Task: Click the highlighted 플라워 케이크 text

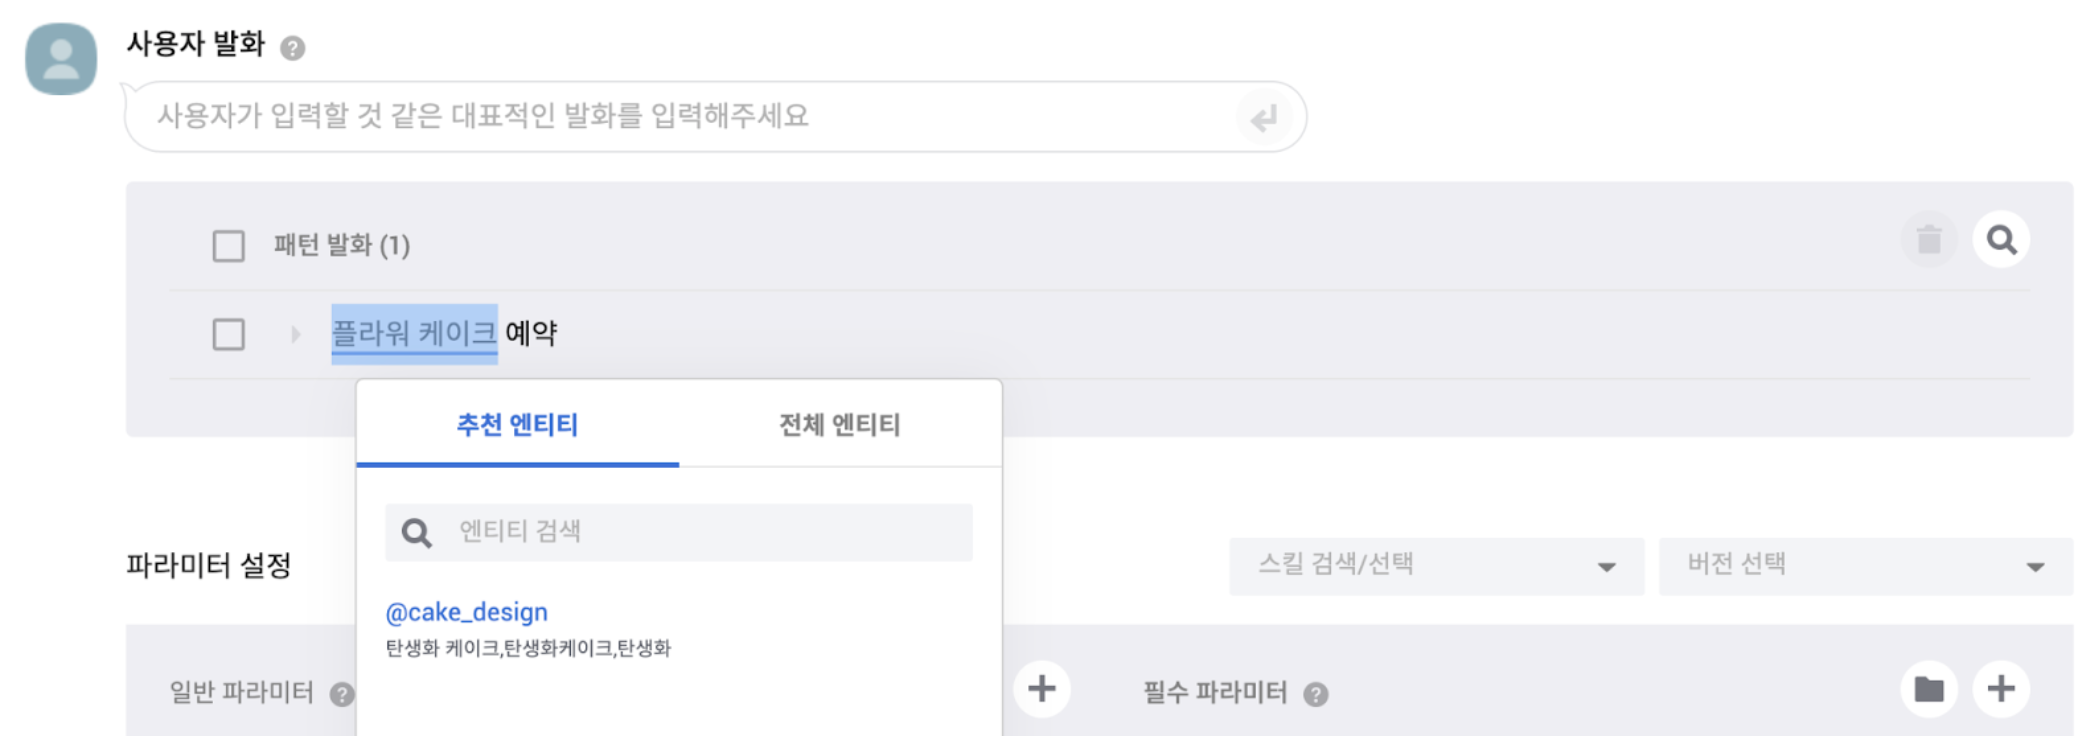Action: [414, 333]
